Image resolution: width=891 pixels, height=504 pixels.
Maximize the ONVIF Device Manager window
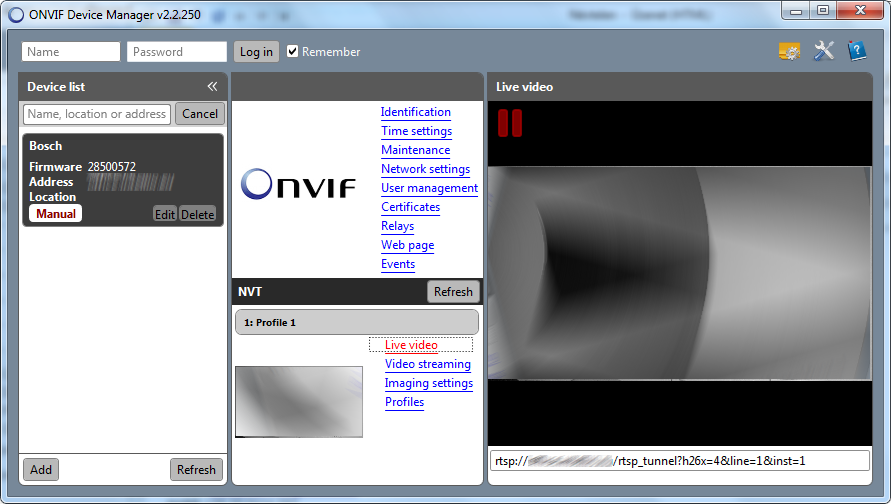823,11
